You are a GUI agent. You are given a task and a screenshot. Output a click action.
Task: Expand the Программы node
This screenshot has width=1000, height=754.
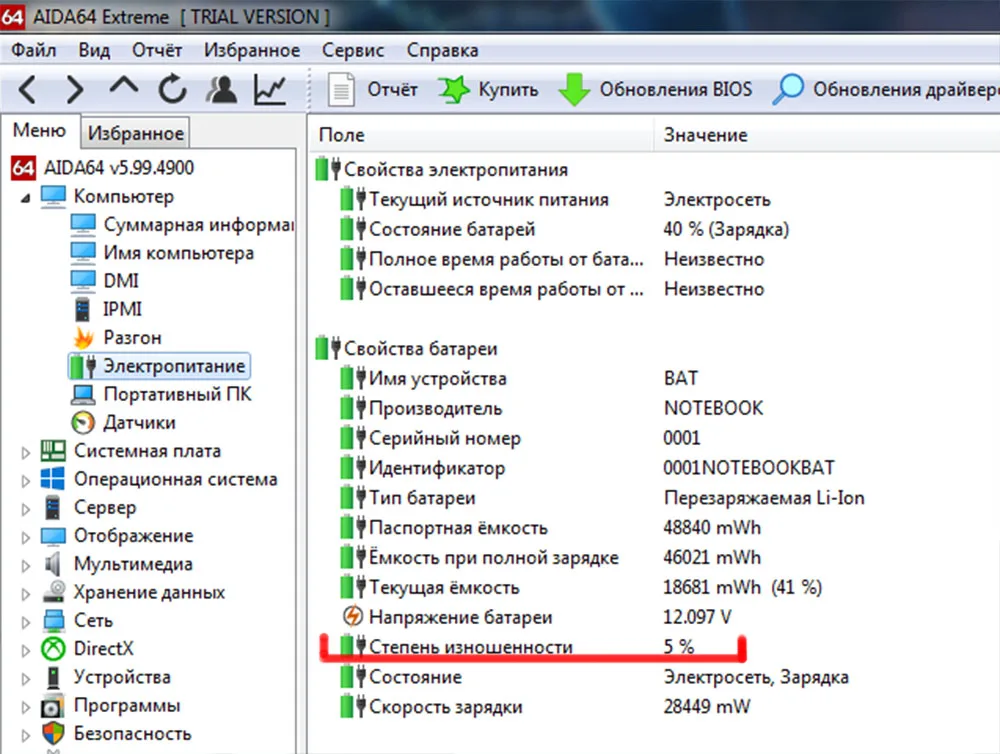pos(26,707)
